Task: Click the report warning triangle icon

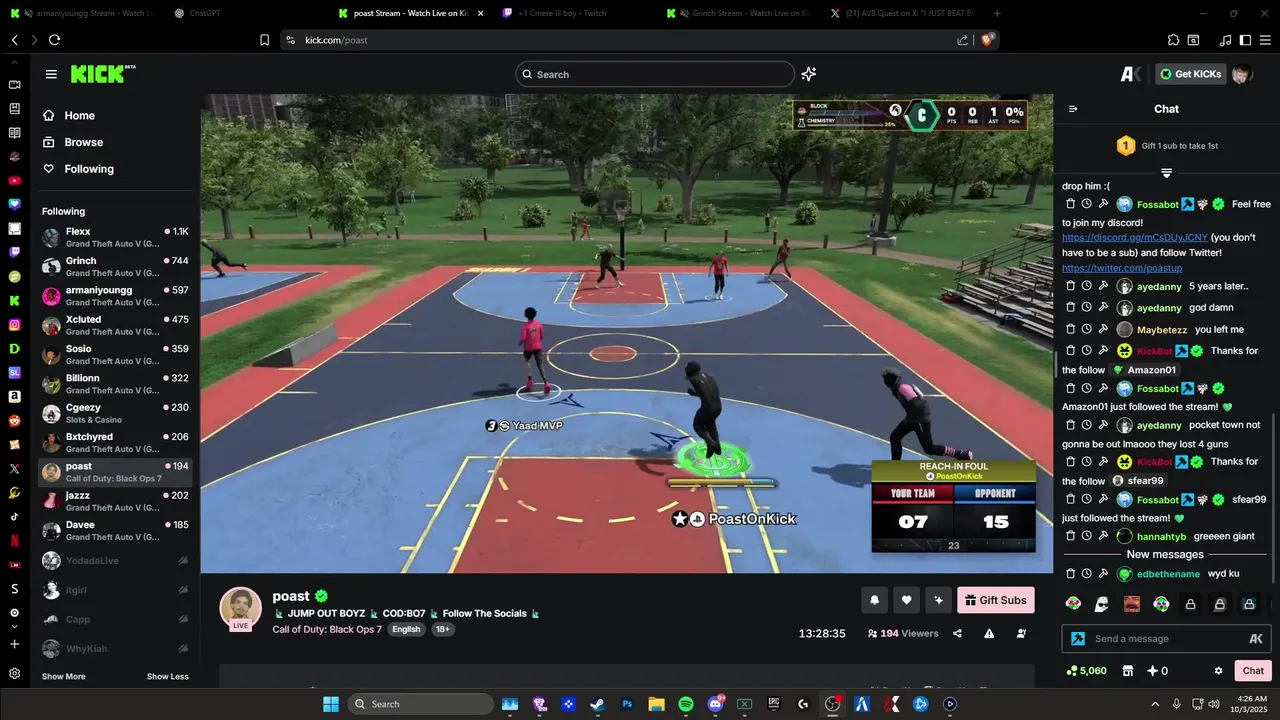Action: click(x=989, y=633)
